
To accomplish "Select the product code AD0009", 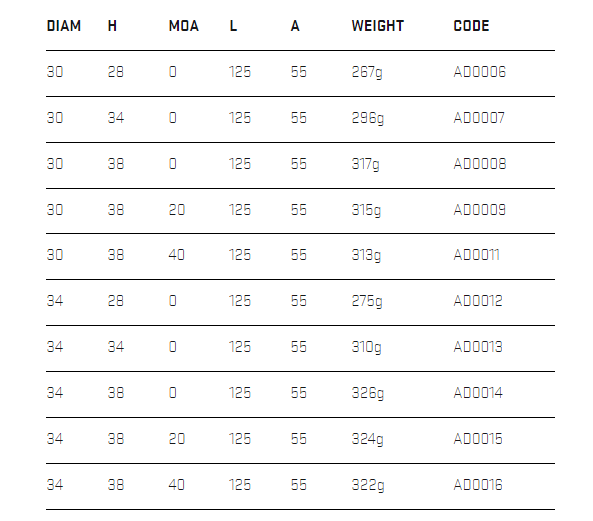I will 480,210.
